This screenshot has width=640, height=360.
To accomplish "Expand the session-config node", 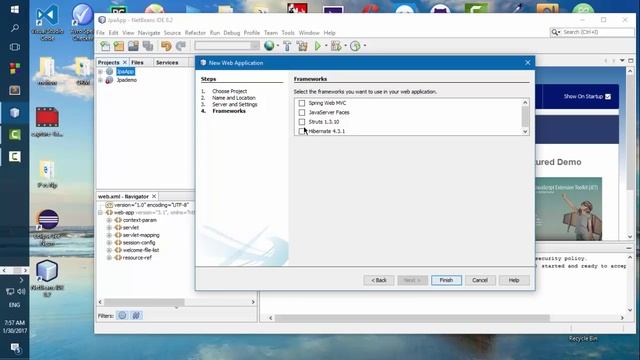I will coord(109,243).
